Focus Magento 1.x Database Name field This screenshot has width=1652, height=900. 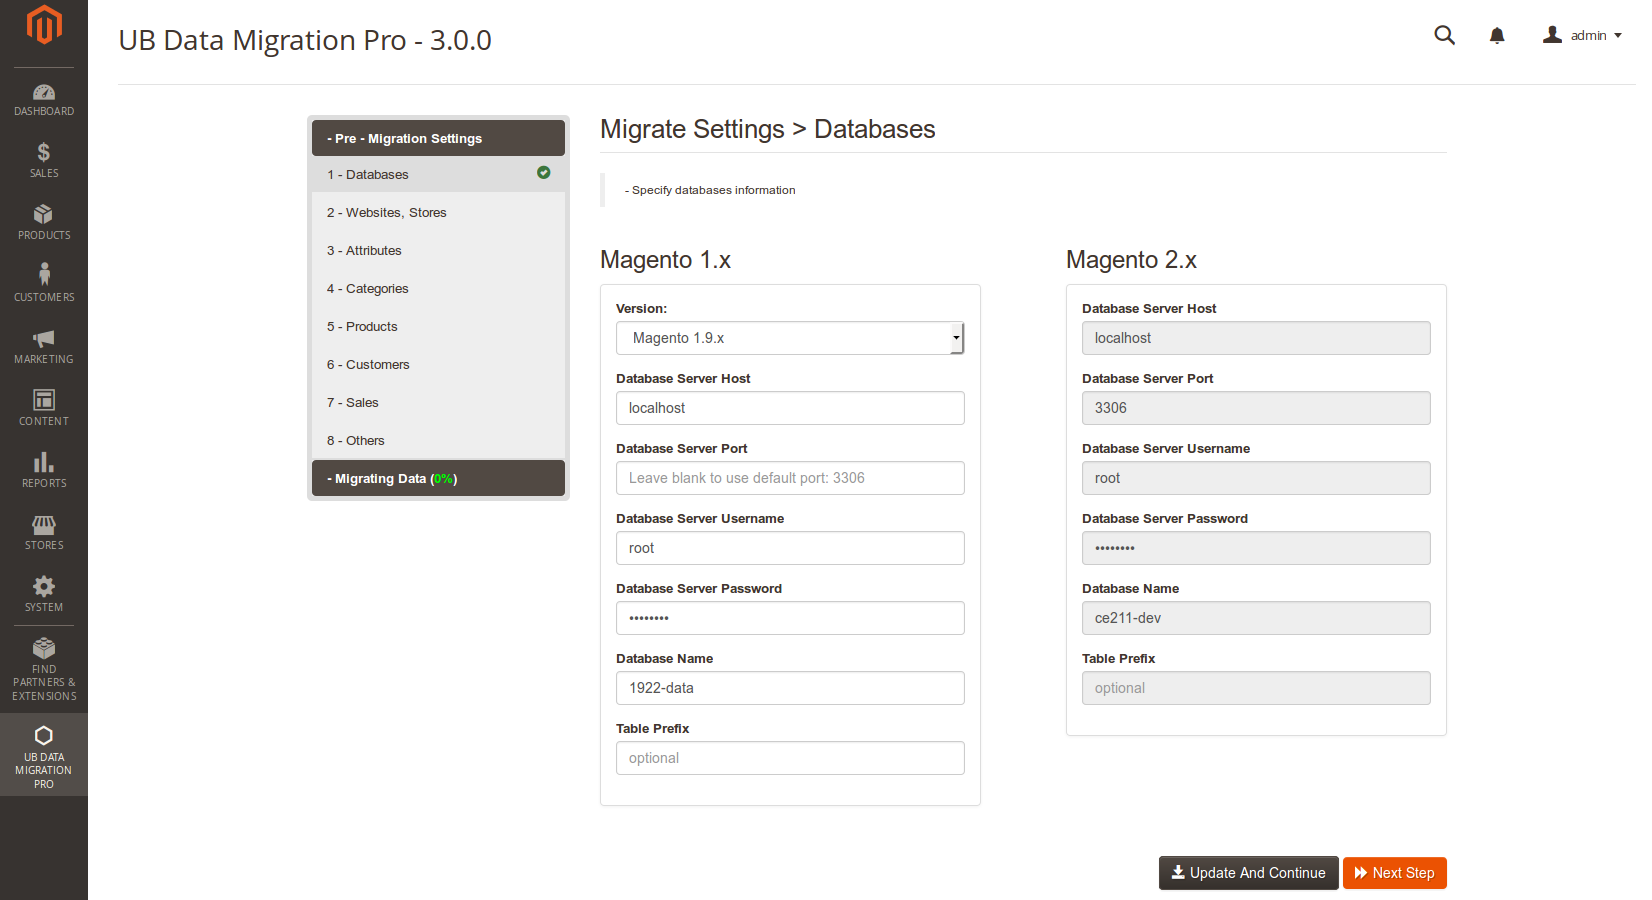click(790, 688)
